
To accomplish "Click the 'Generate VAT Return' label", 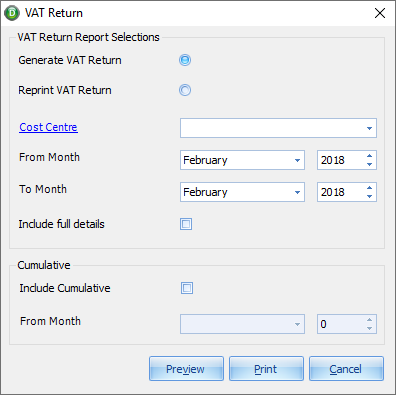I will tap(70, 60).
